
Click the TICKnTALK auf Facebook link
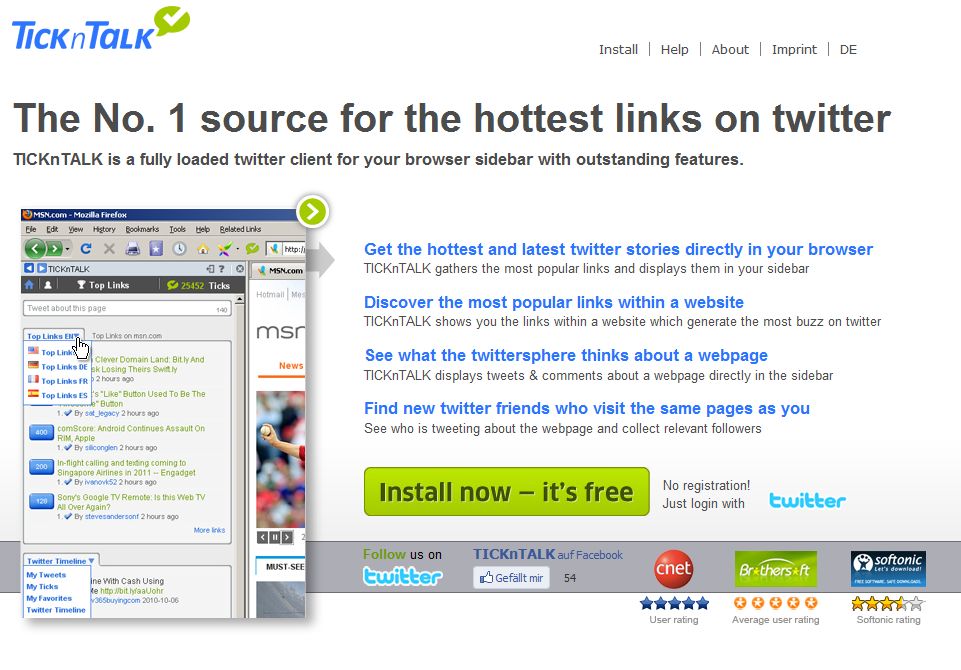548,554
